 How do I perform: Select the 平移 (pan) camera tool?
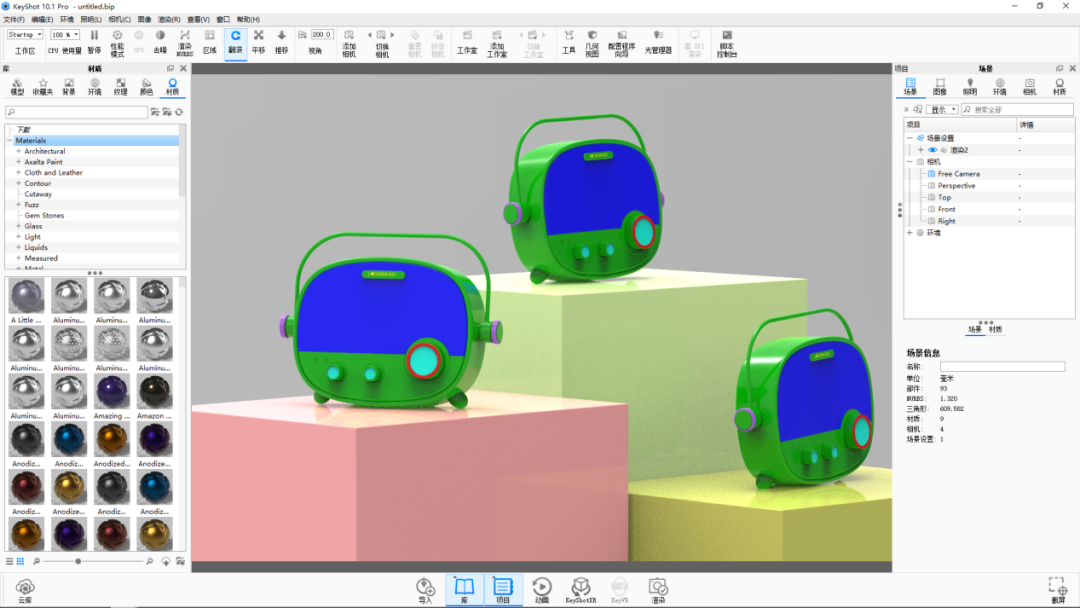pos(258,42)
